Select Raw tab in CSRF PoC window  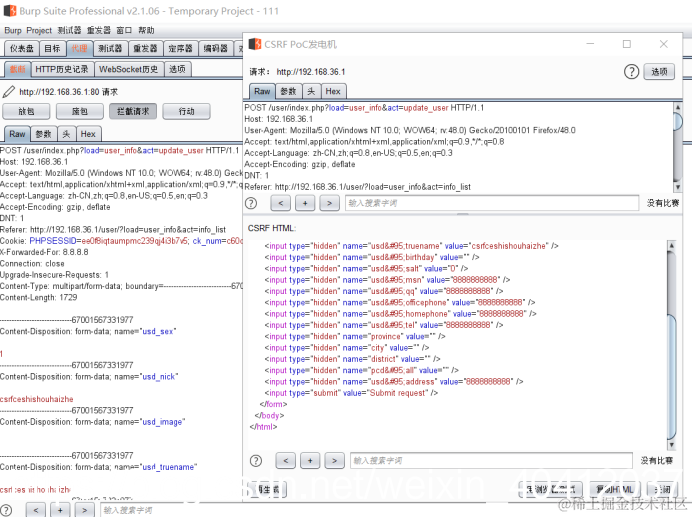262,91
